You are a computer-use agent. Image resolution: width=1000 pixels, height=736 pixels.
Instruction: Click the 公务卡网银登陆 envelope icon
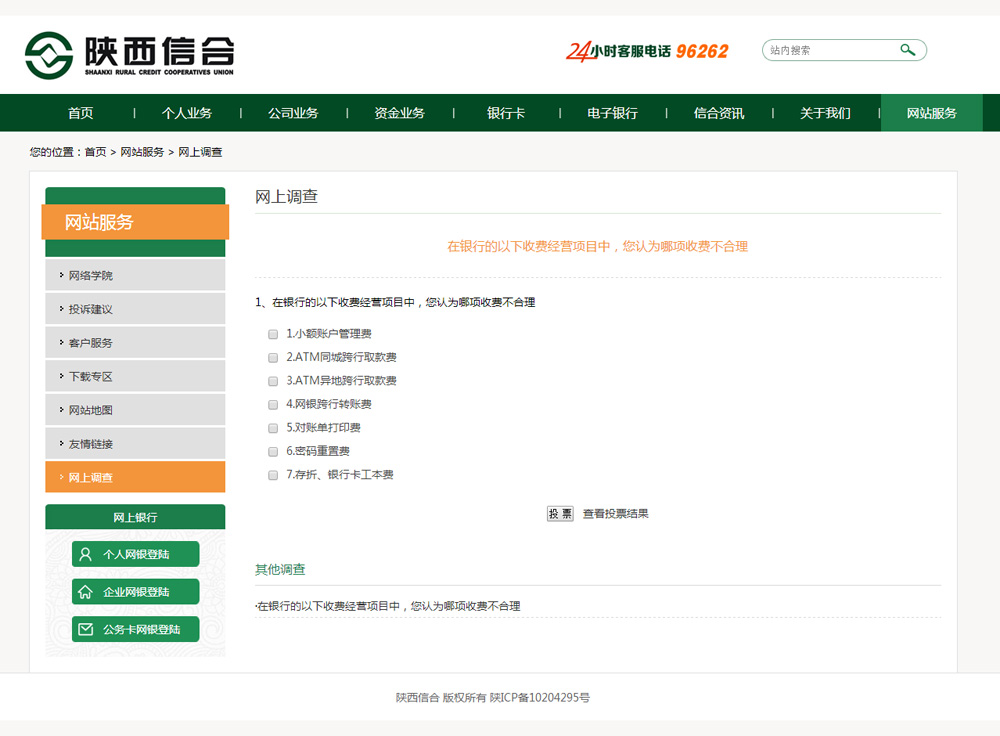coord(86,630)
